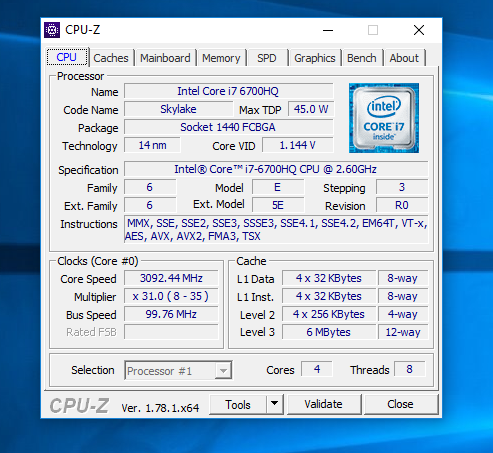The height and width of the screenshot is (453, 493).
Task: Click the empty Rated FSB field
Action: click(171, 332)
